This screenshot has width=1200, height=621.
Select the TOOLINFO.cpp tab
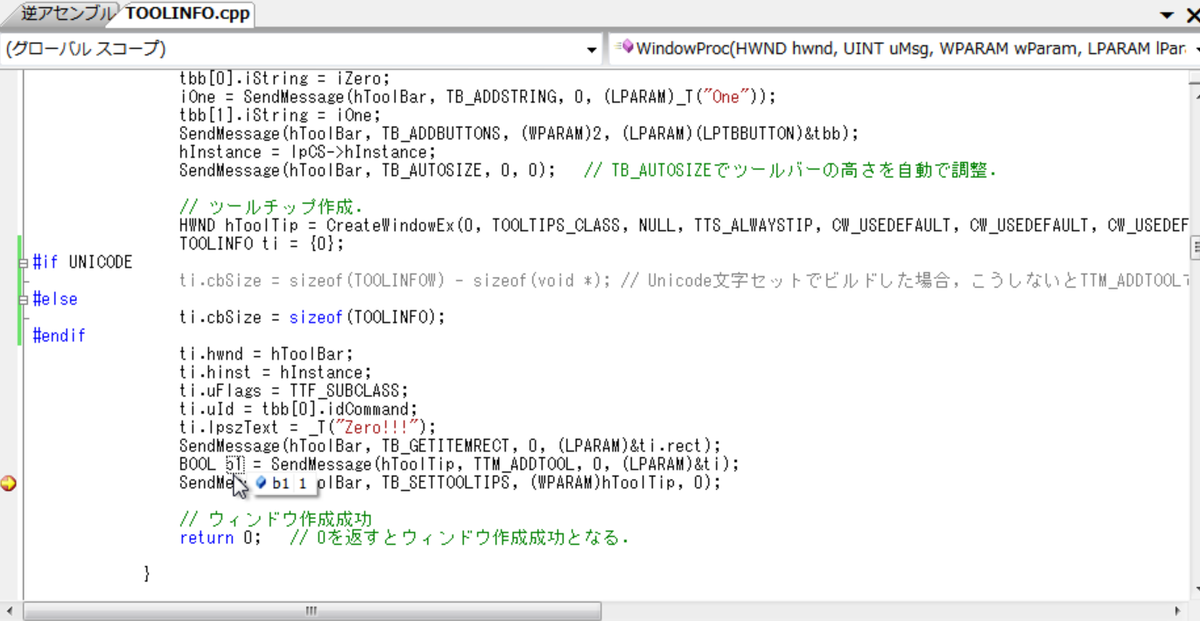tap(187, 14)
